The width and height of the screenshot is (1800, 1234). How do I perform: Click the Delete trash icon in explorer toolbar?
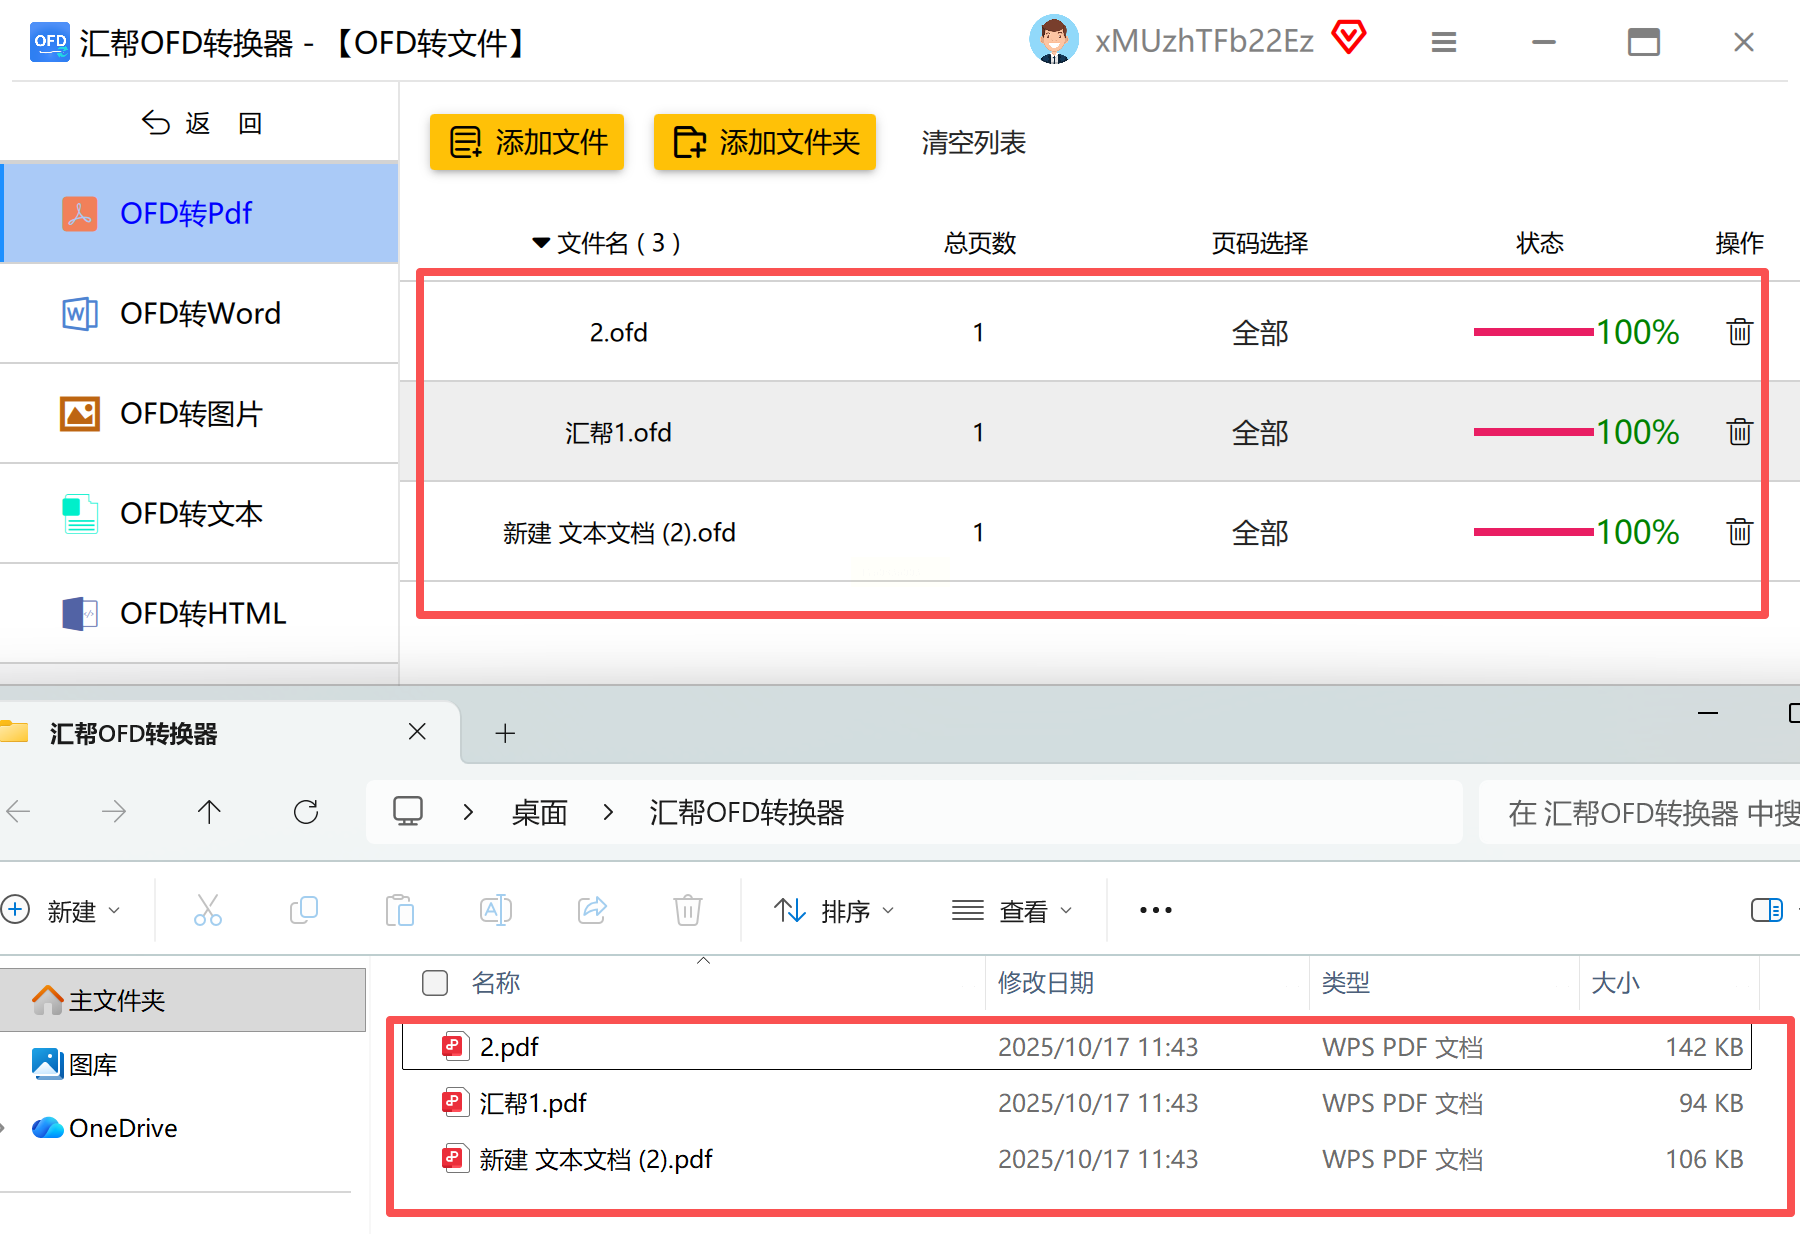(x=688, y=910)
